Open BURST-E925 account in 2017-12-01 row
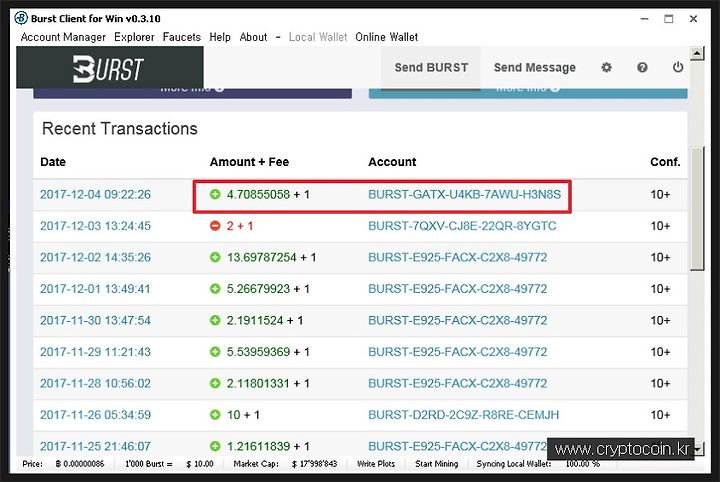Image resolution: width=720 pixels, height=482 pixels. coord(457,289)
